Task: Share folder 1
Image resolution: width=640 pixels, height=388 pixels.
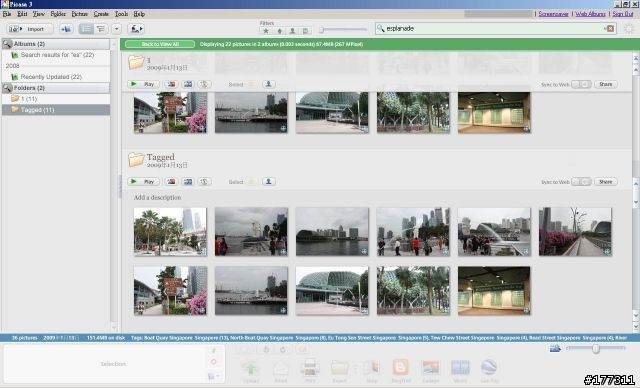Action: [x=606, y=84]
